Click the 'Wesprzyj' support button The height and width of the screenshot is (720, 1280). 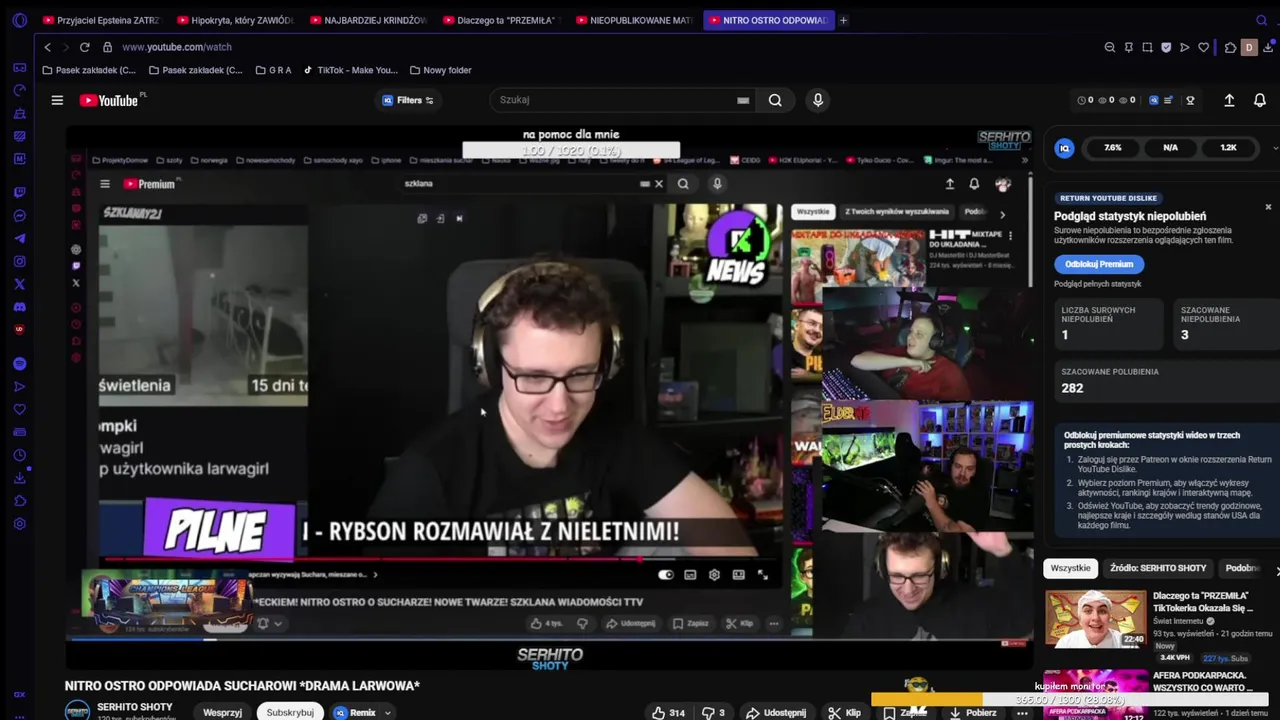tap(222, 712)
